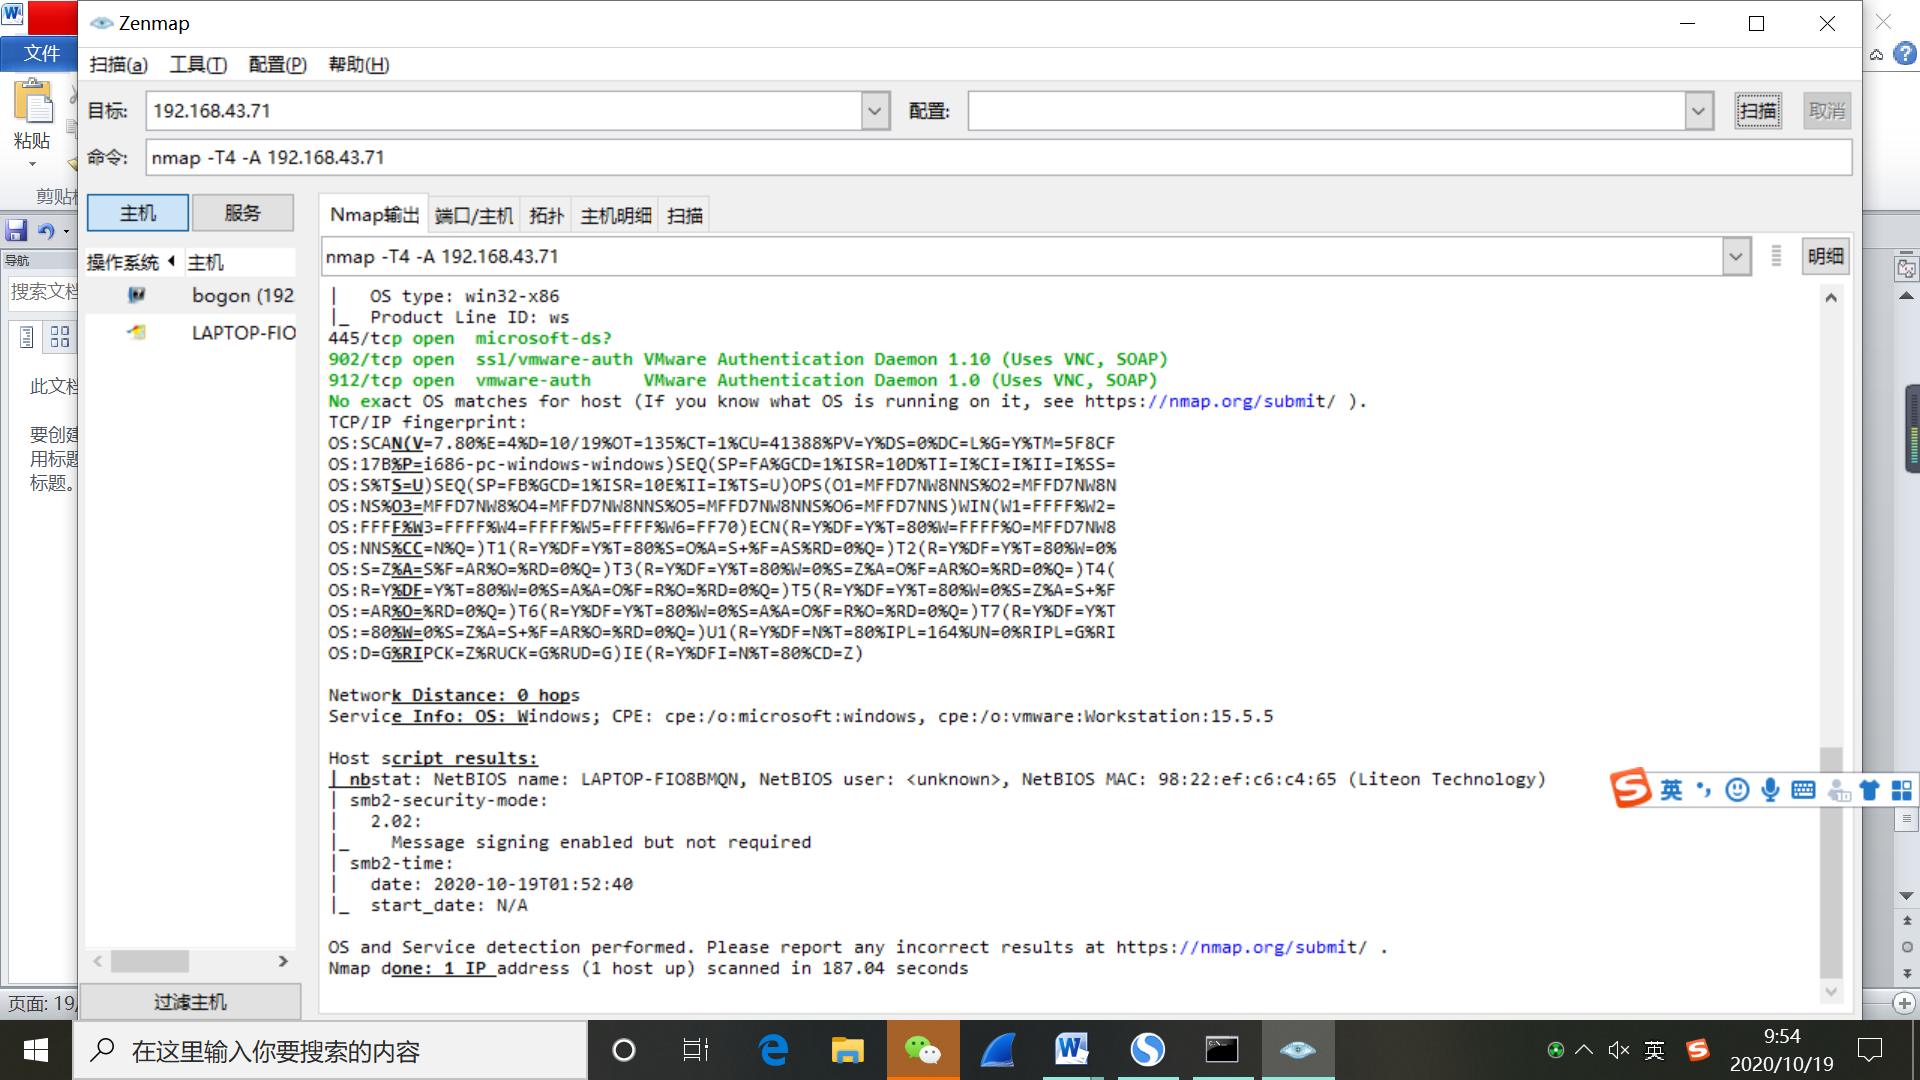Viewport: 1920px width, 1080px height.
Task: Click Sogou microphone voice input icon
Action: tap(1770, 790)
